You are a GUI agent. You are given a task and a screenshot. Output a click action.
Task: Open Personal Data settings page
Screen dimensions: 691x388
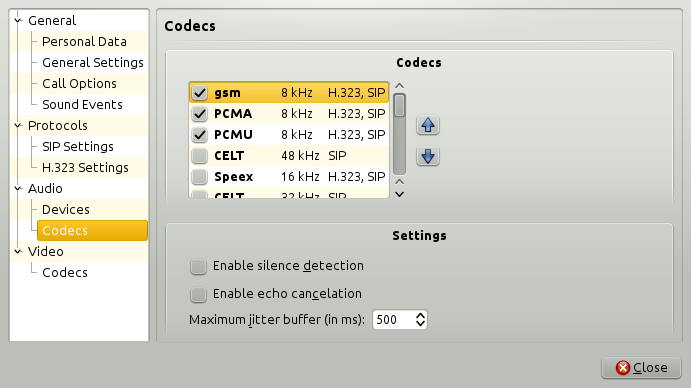pos(84,41)
